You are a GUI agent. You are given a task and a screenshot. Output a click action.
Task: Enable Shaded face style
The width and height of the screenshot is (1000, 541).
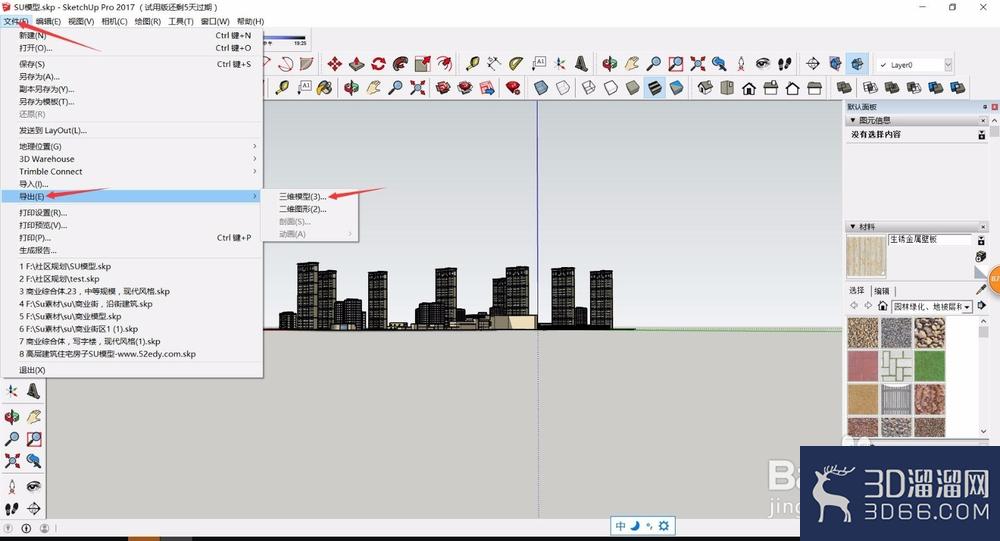pos(633,88)
